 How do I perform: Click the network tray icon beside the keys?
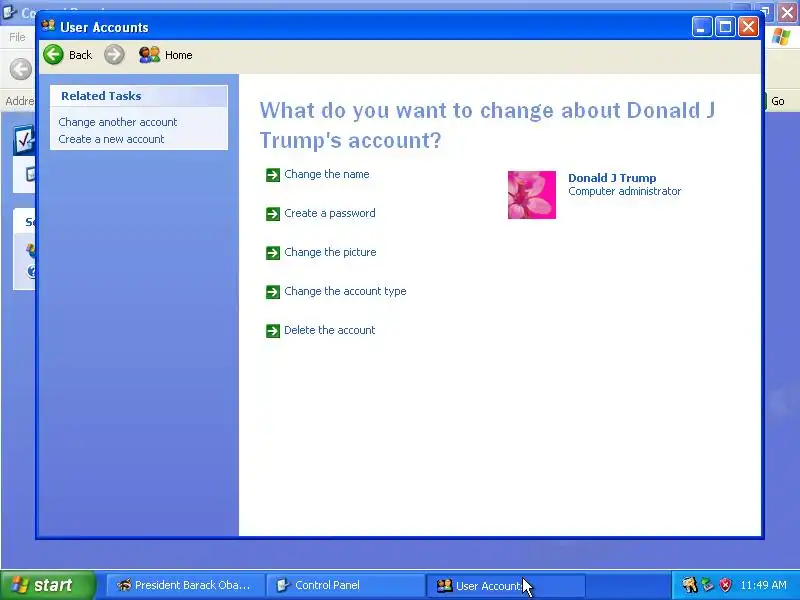point(708,585)
